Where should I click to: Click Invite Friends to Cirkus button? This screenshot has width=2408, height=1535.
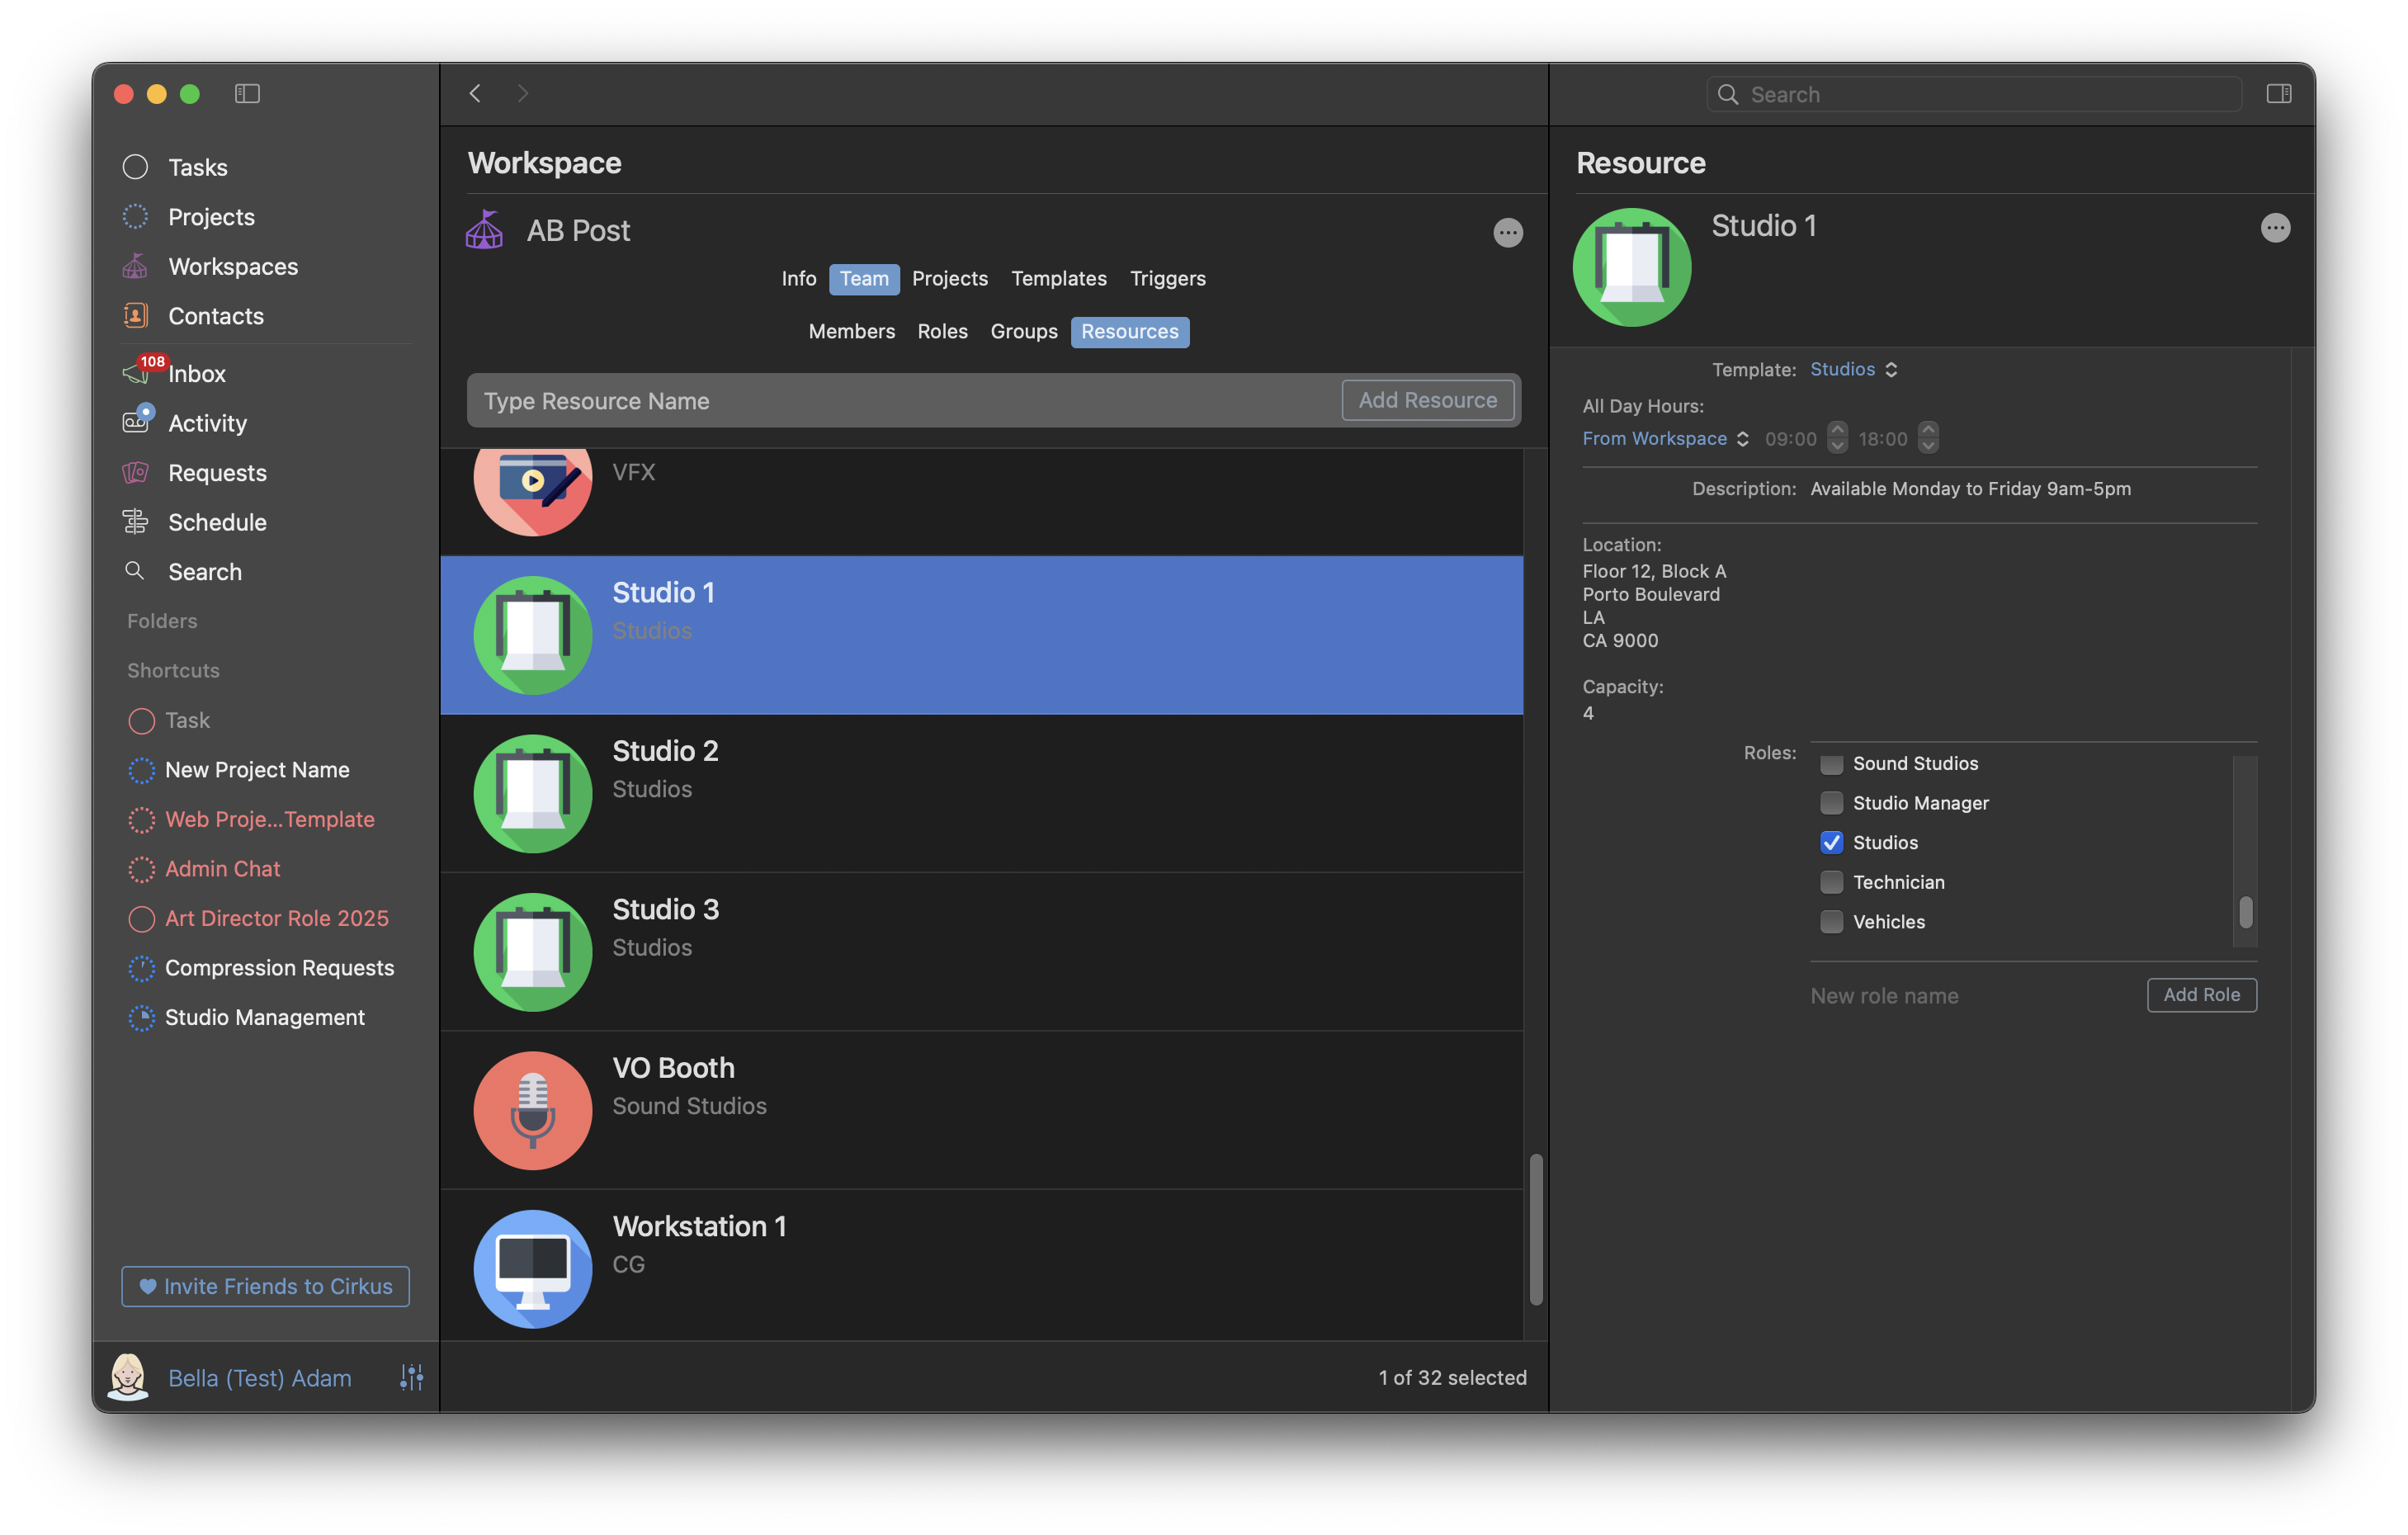(265, 1286)
